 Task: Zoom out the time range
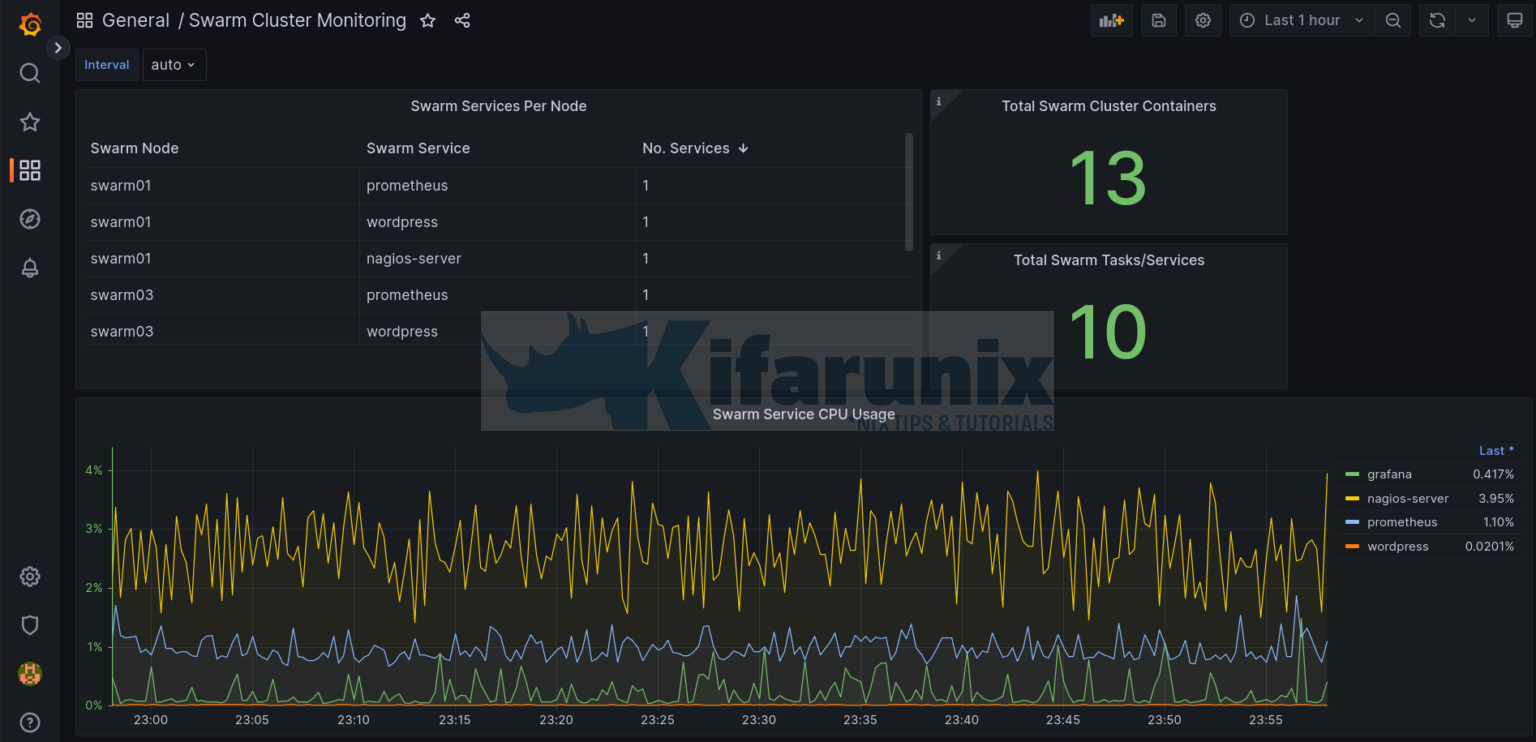[x=1392, y=20]
